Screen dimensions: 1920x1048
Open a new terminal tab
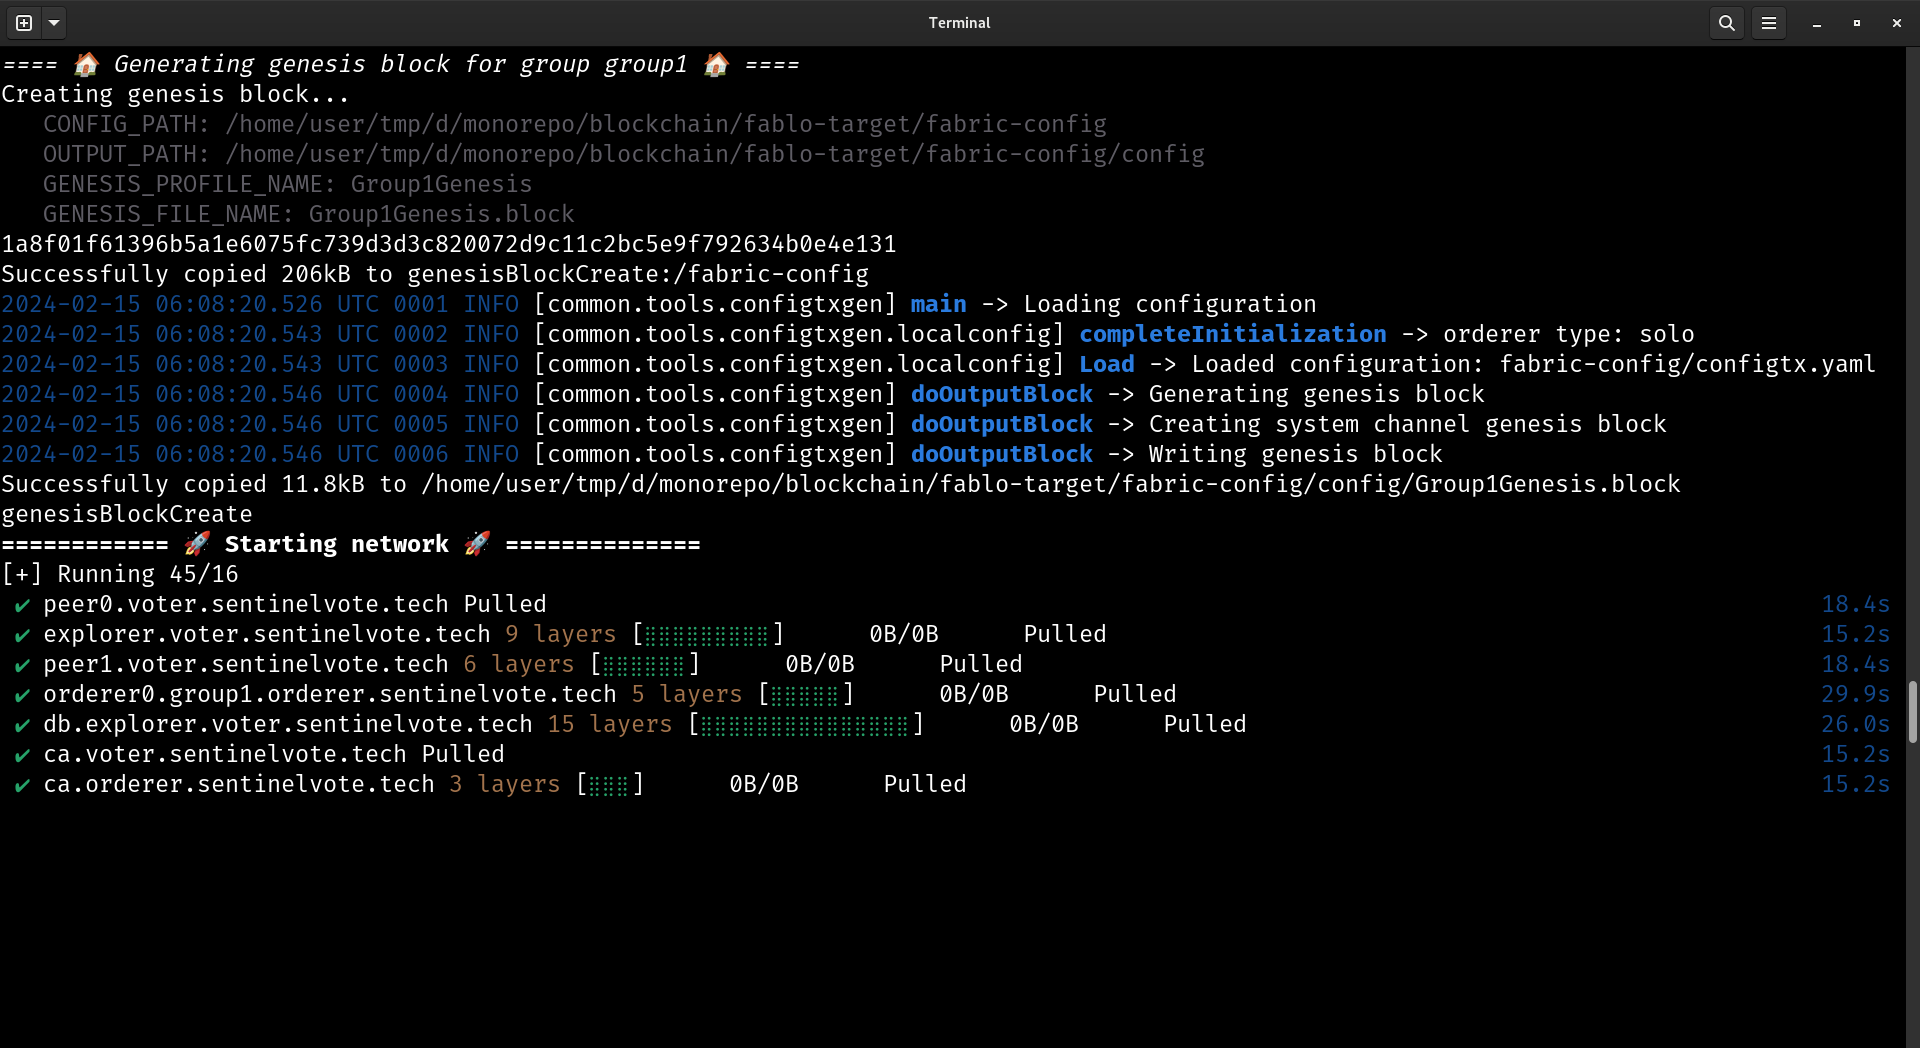pos(24,22)
